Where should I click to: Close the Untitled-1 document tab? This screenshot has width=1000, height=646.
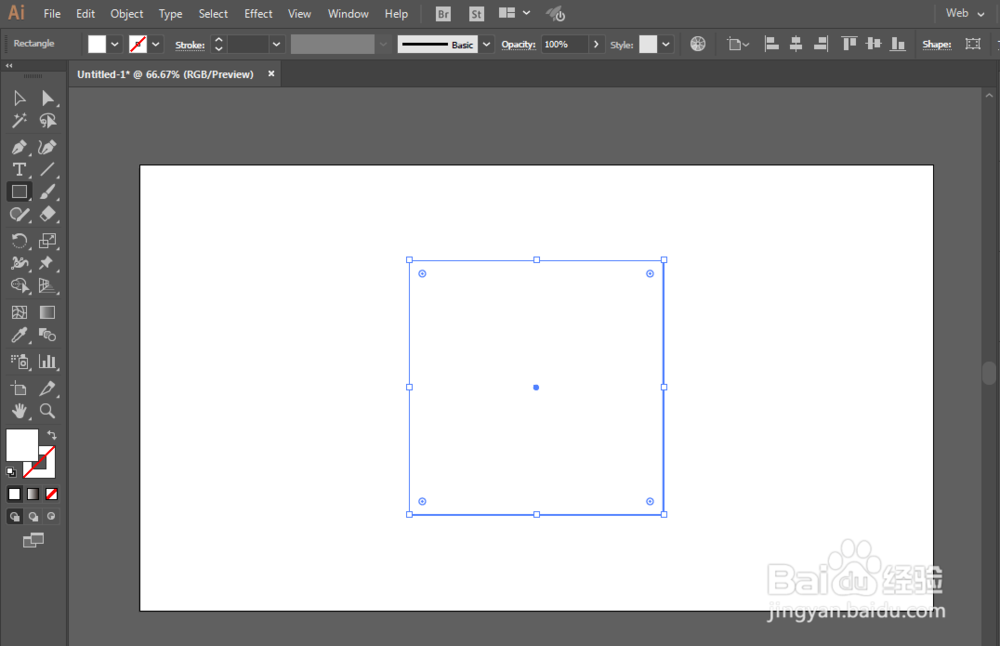point(271,74)
